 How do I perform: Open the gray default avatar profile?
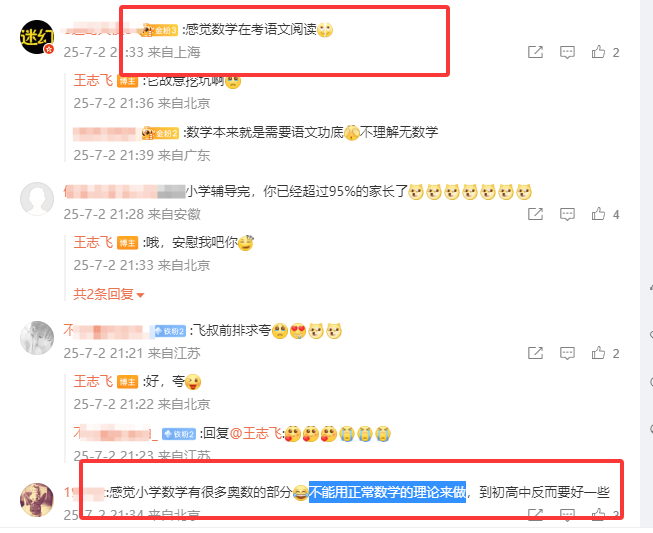(x=37, y=199)
